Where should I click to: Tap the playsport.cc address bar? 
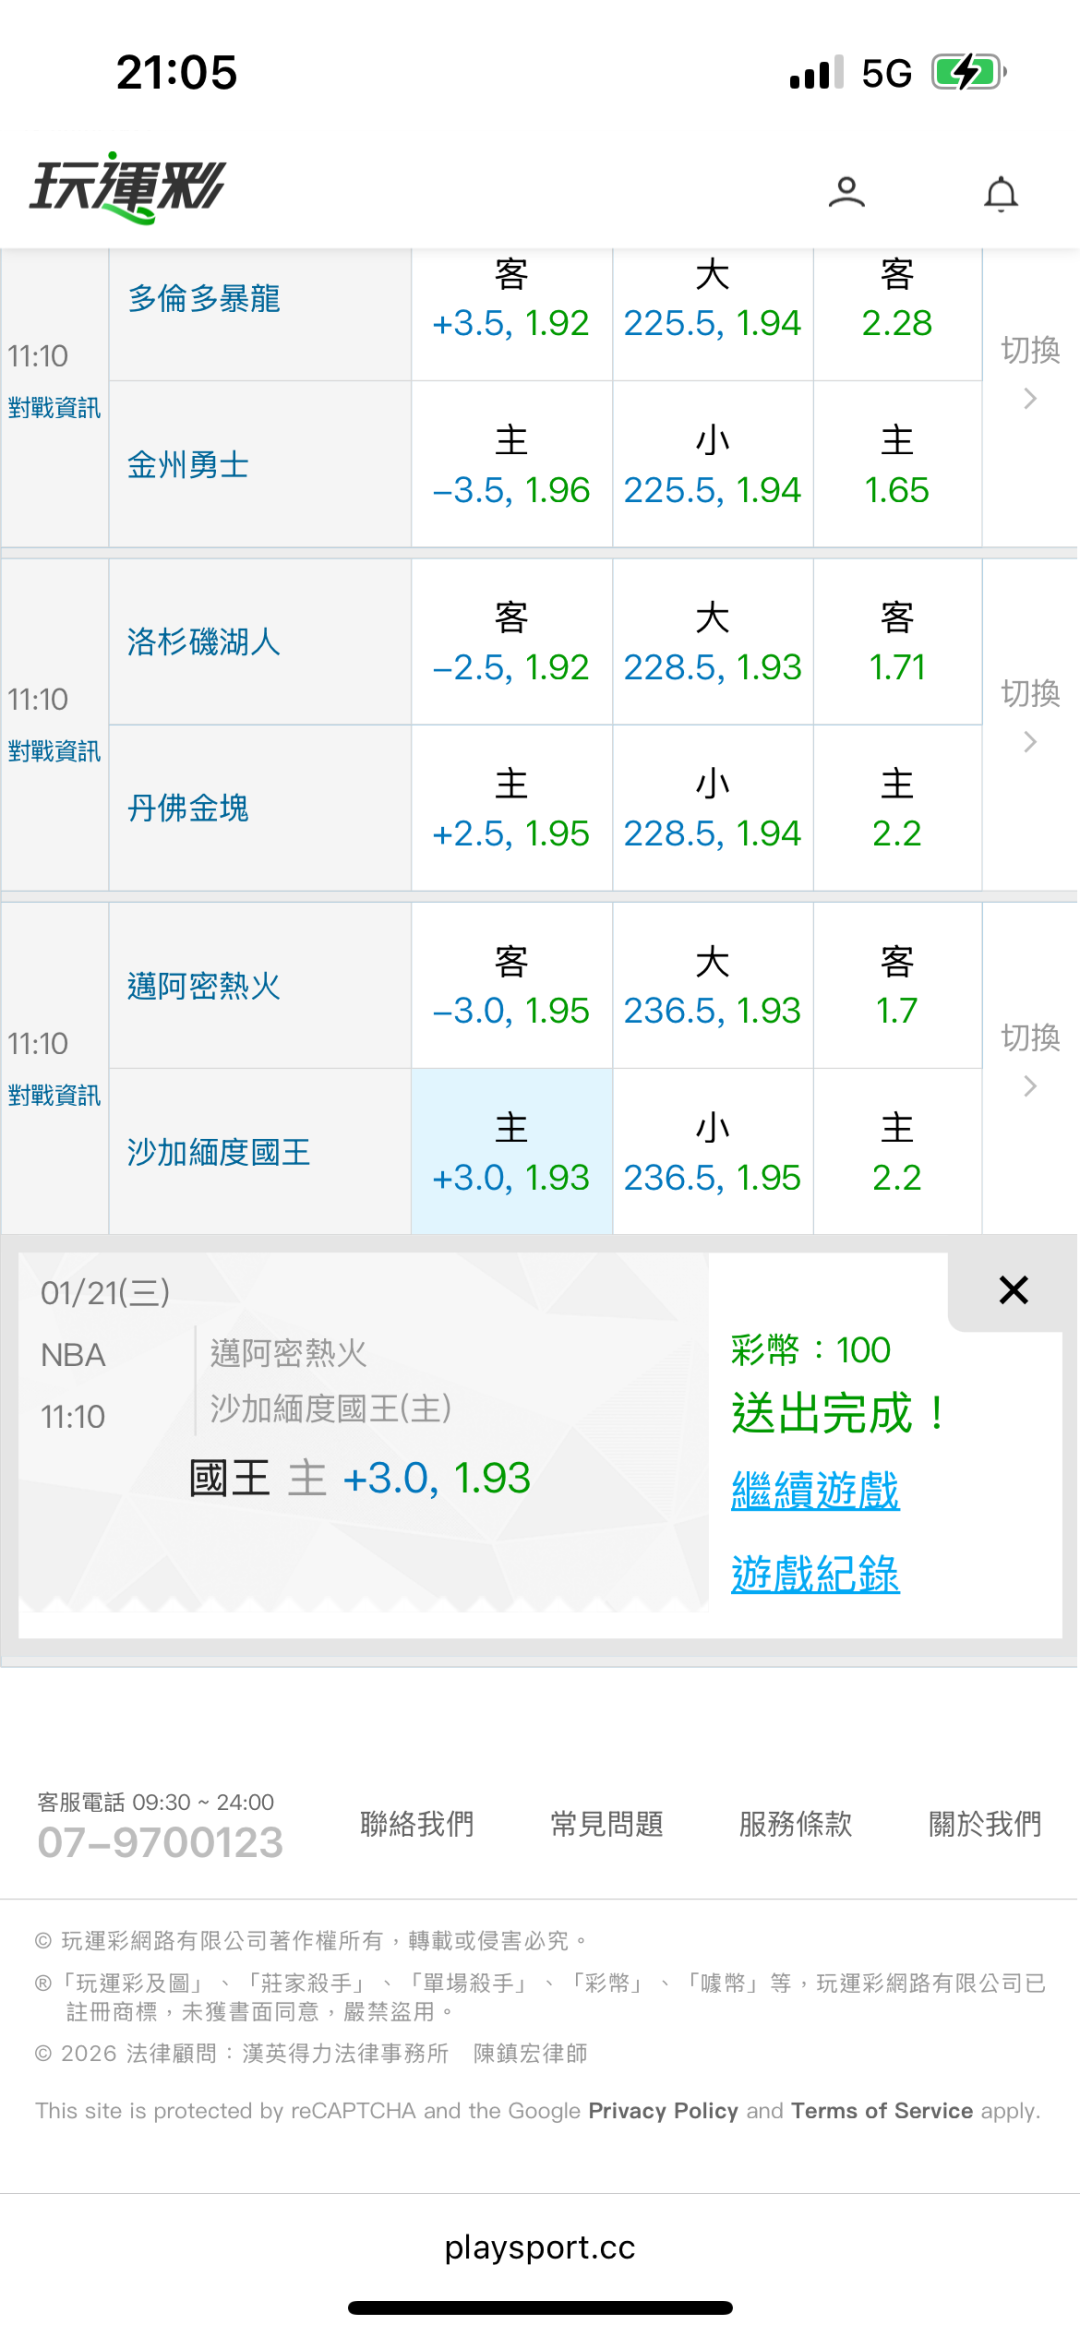(x=540, y=2247)
